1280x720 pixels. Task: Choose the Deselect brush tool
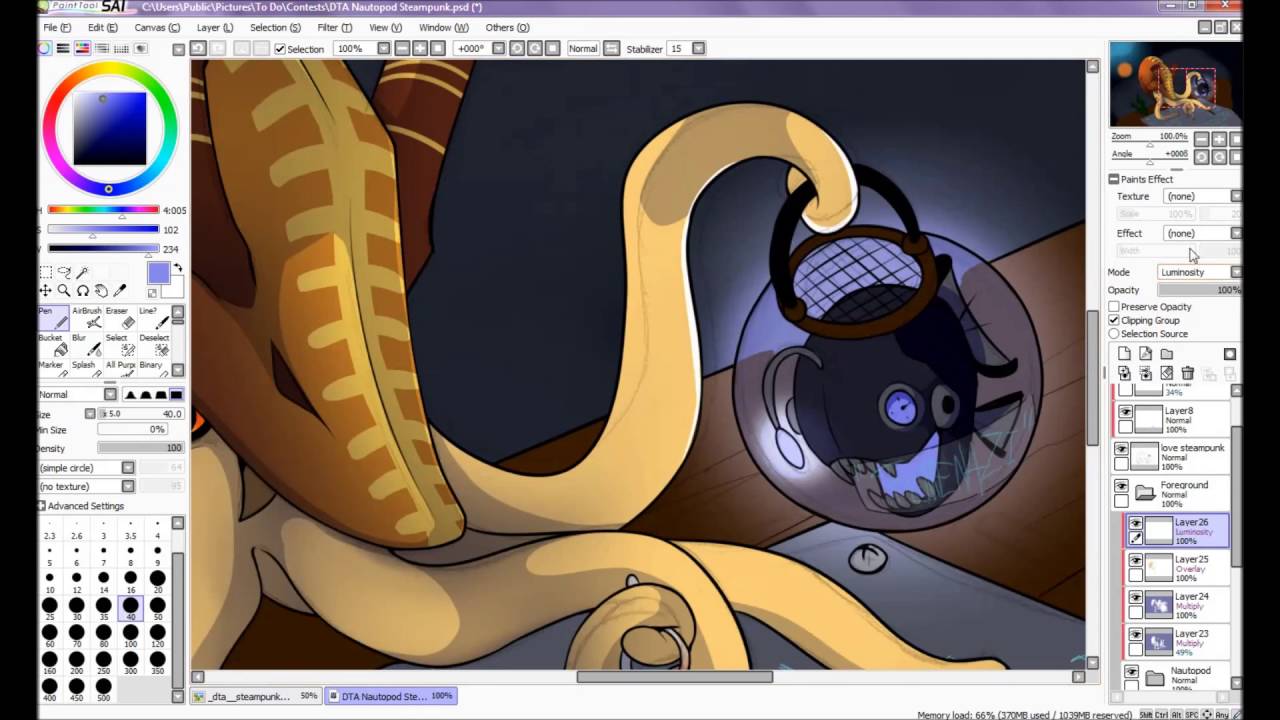pos(153,344)
